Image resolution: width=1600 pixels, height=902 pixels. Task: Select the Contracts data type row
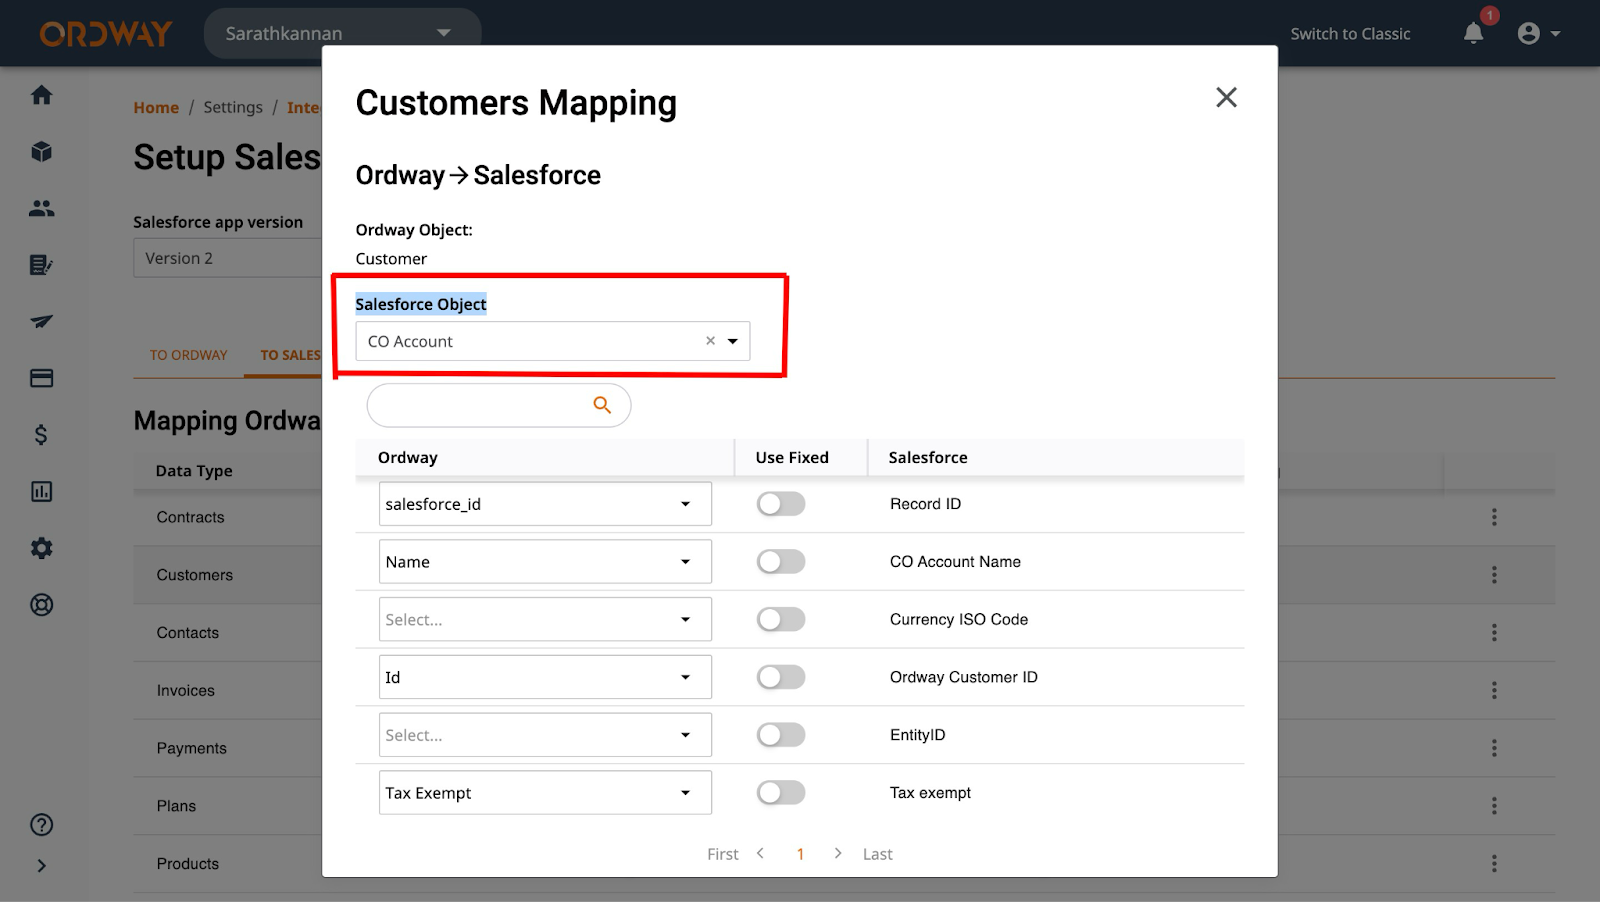[190, 517]
